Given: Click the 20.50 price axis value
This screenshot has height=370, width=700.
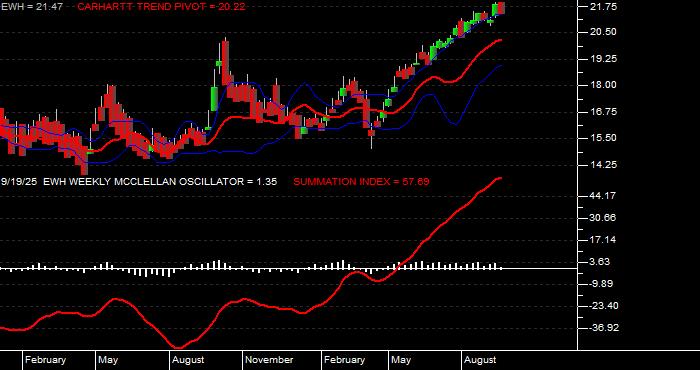Looking at the screenshot, I should (x=604, y=32).
